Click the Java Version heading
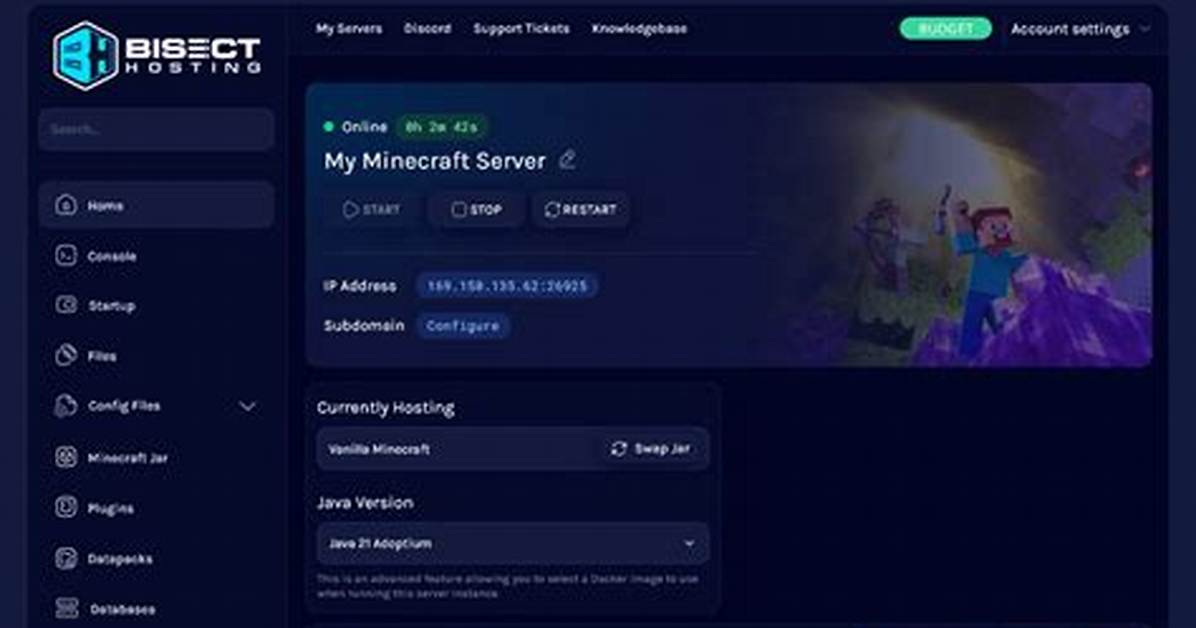Screen dimensions: 1196x628 click(365, 503)
